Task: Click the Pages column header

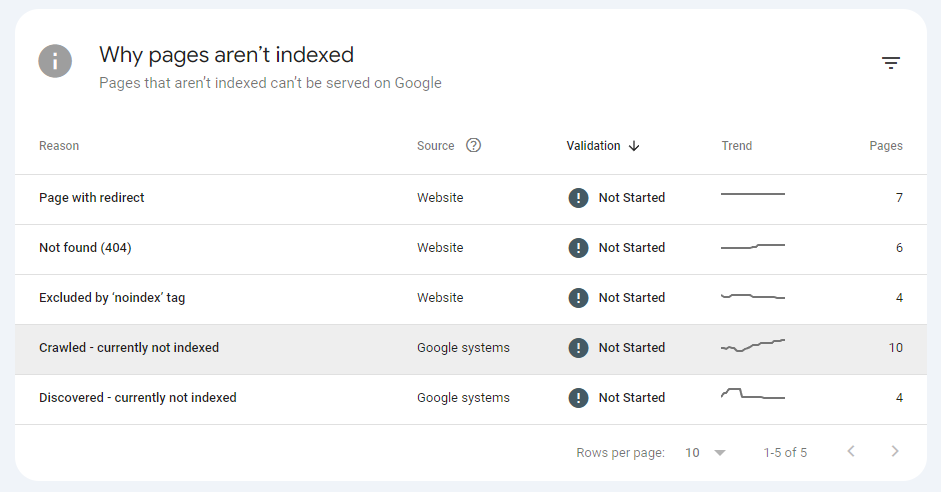Action: click(886, 146)
